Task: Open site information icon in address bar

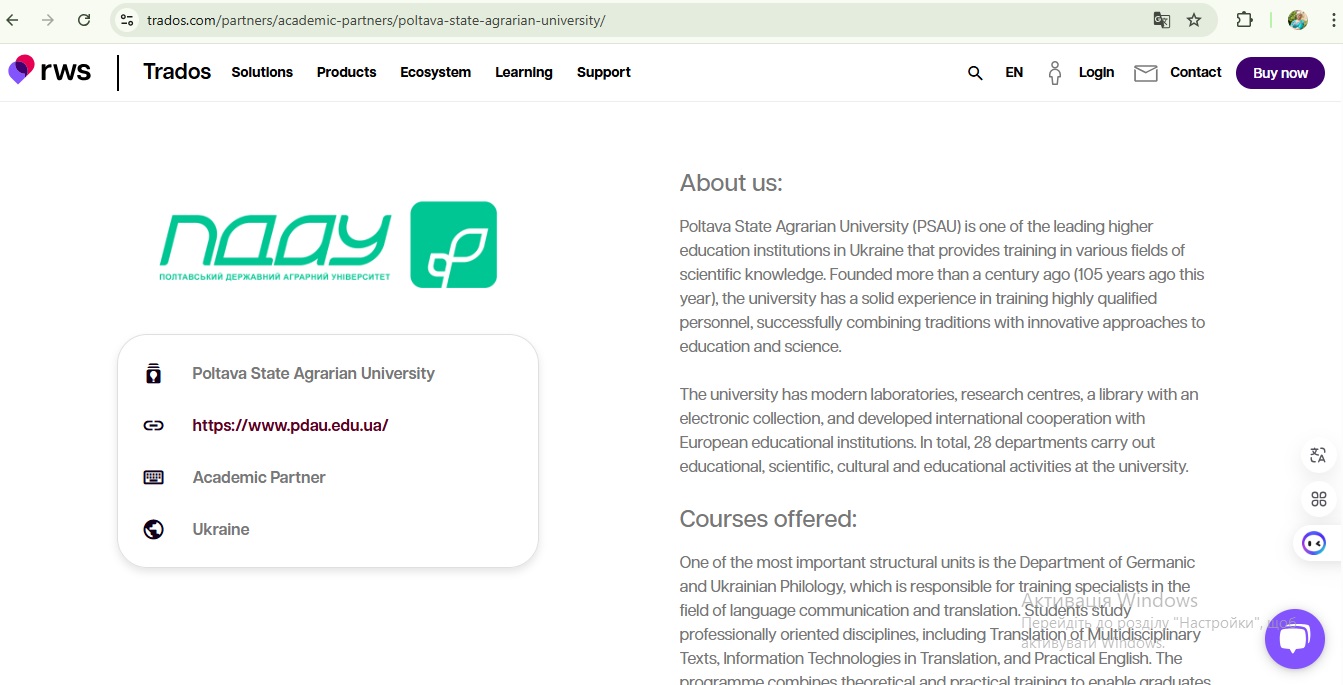Action: coord(126,20)
